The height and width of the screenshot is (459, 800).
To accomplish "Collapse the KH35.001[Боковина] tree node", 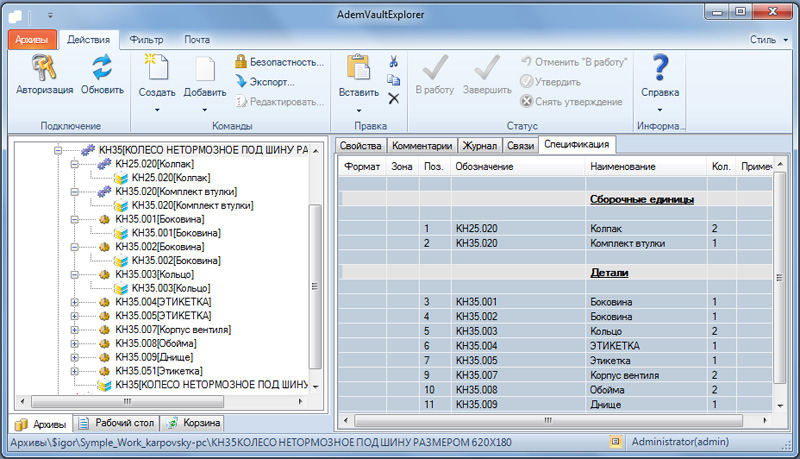I will click(x=75, y=219).
